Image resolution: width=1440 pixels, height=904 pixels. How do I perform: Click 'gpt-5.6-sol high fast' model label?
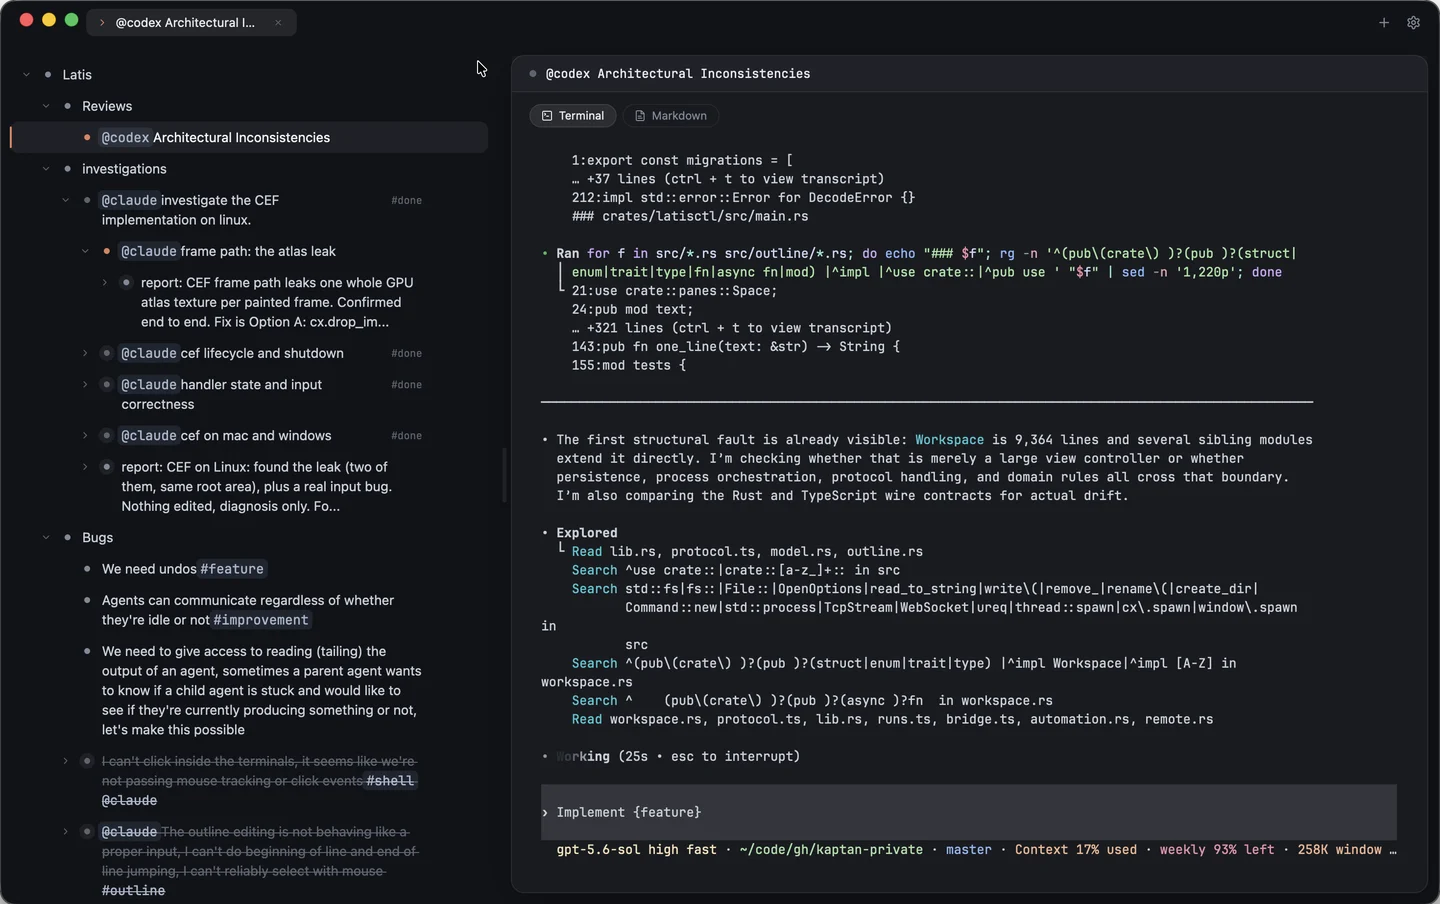[636, 850]
